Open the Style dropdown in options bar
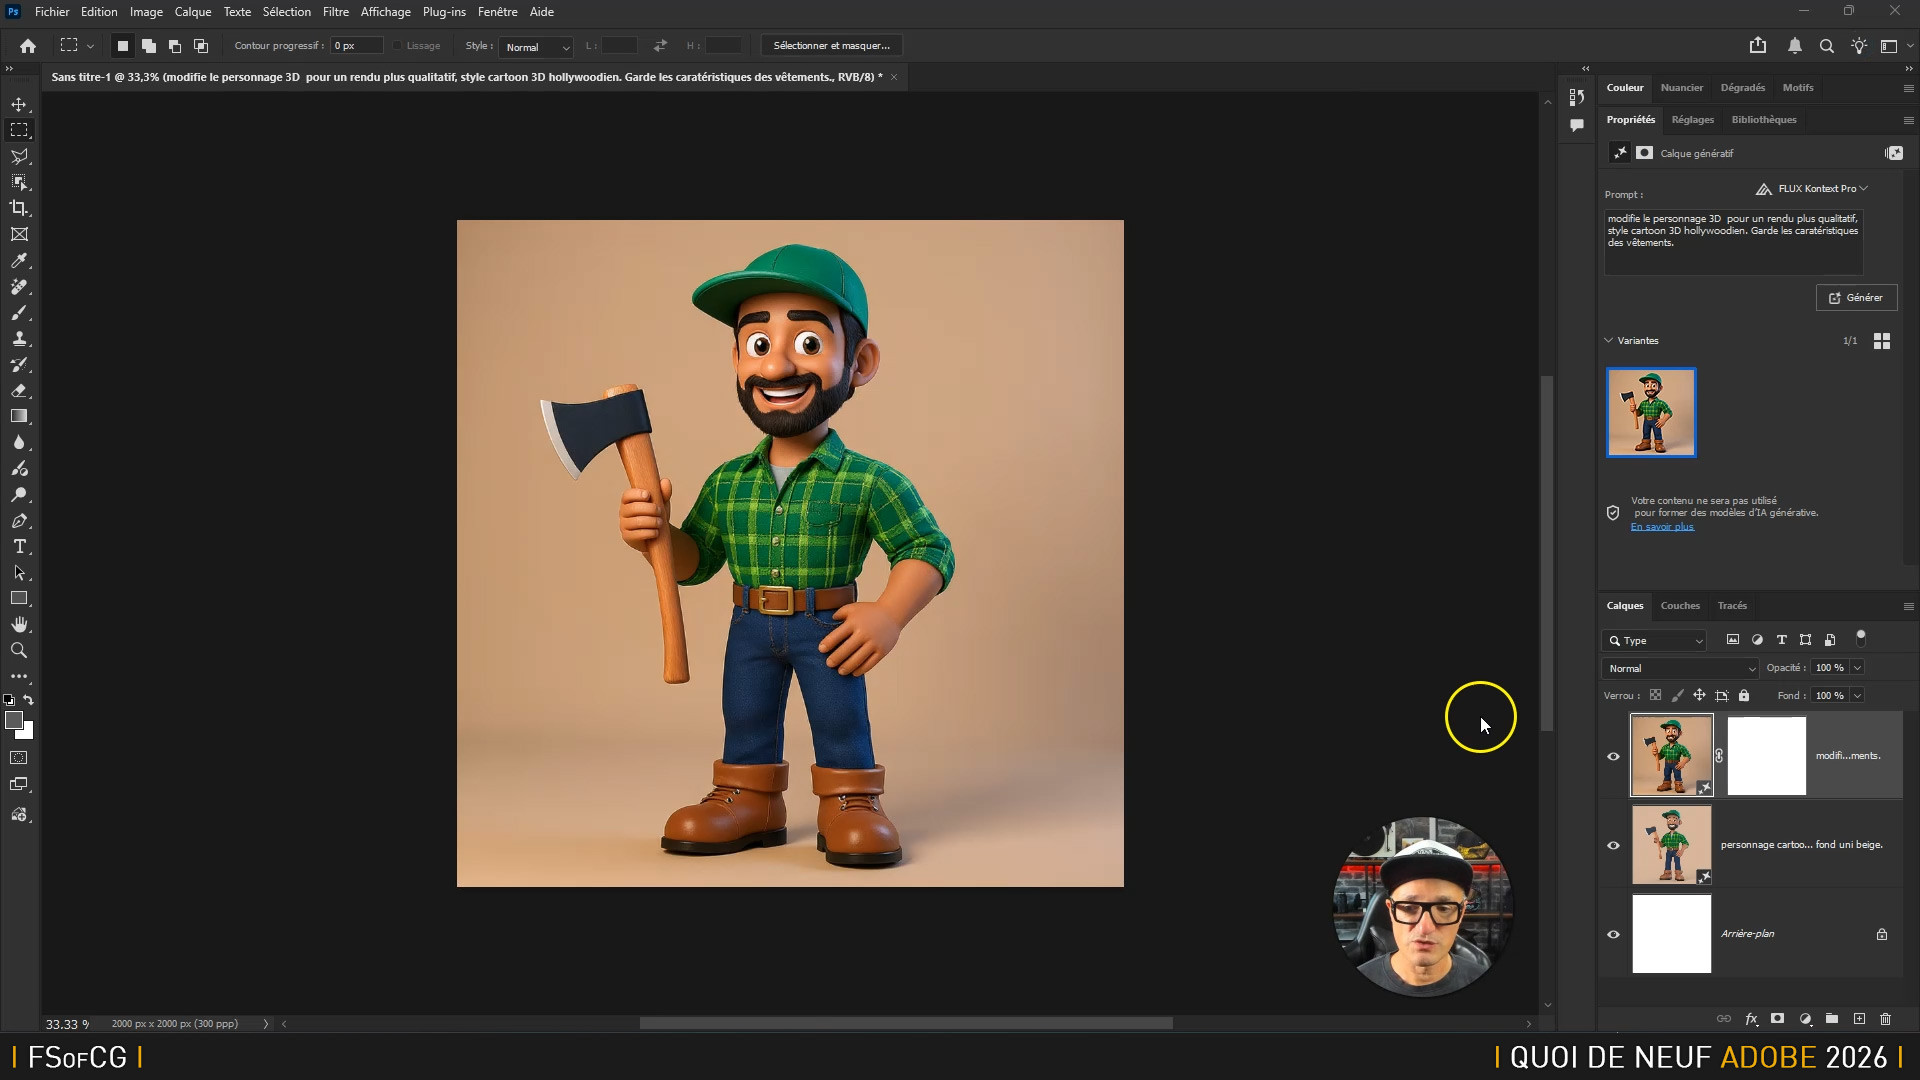1920x1080 pixels. [536, 47]
